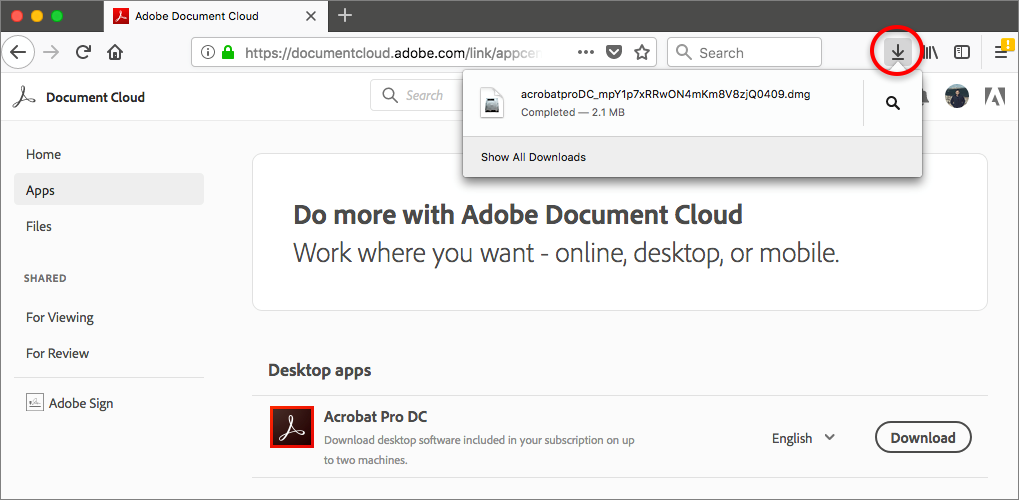Open a new tab with the plus button

pos(345,16)
